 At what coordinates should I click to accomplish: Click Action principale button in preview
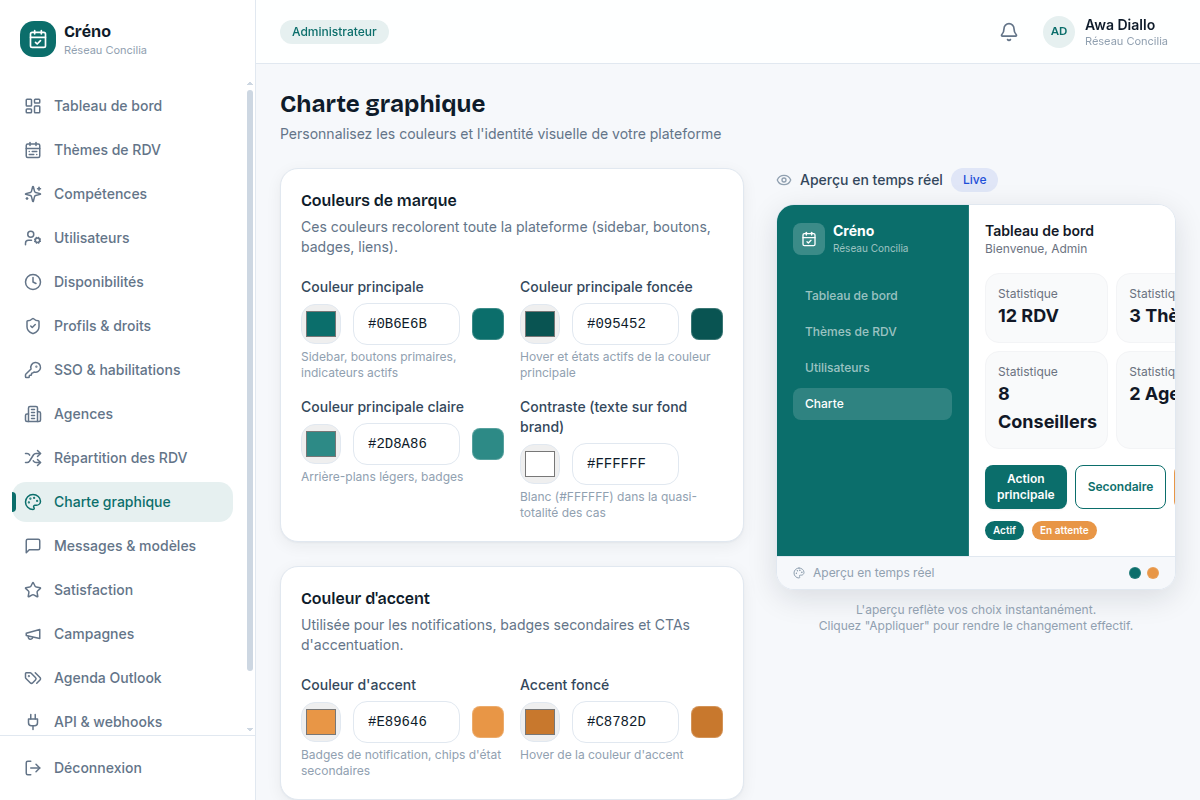1026,487
